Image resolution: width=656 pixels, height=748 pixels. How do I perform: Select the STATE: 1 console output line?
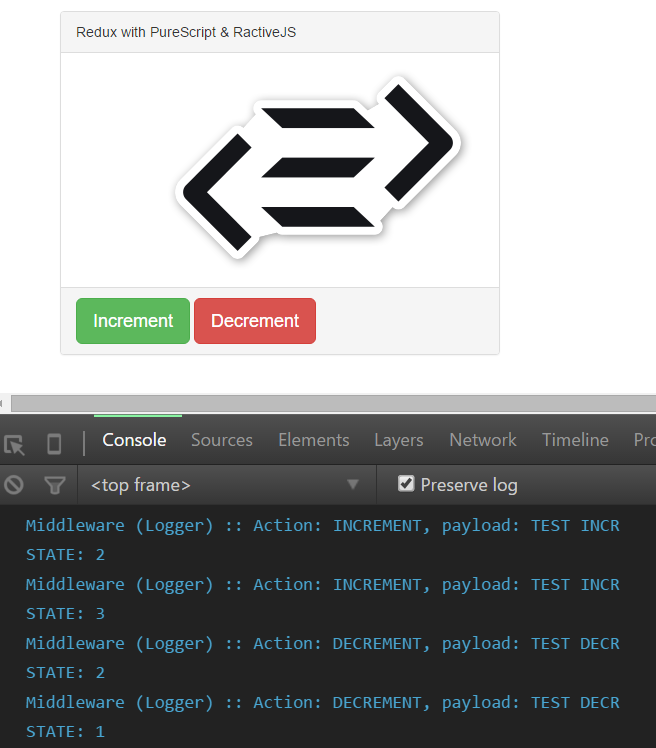pyautogui.click(x=65, y=732)
